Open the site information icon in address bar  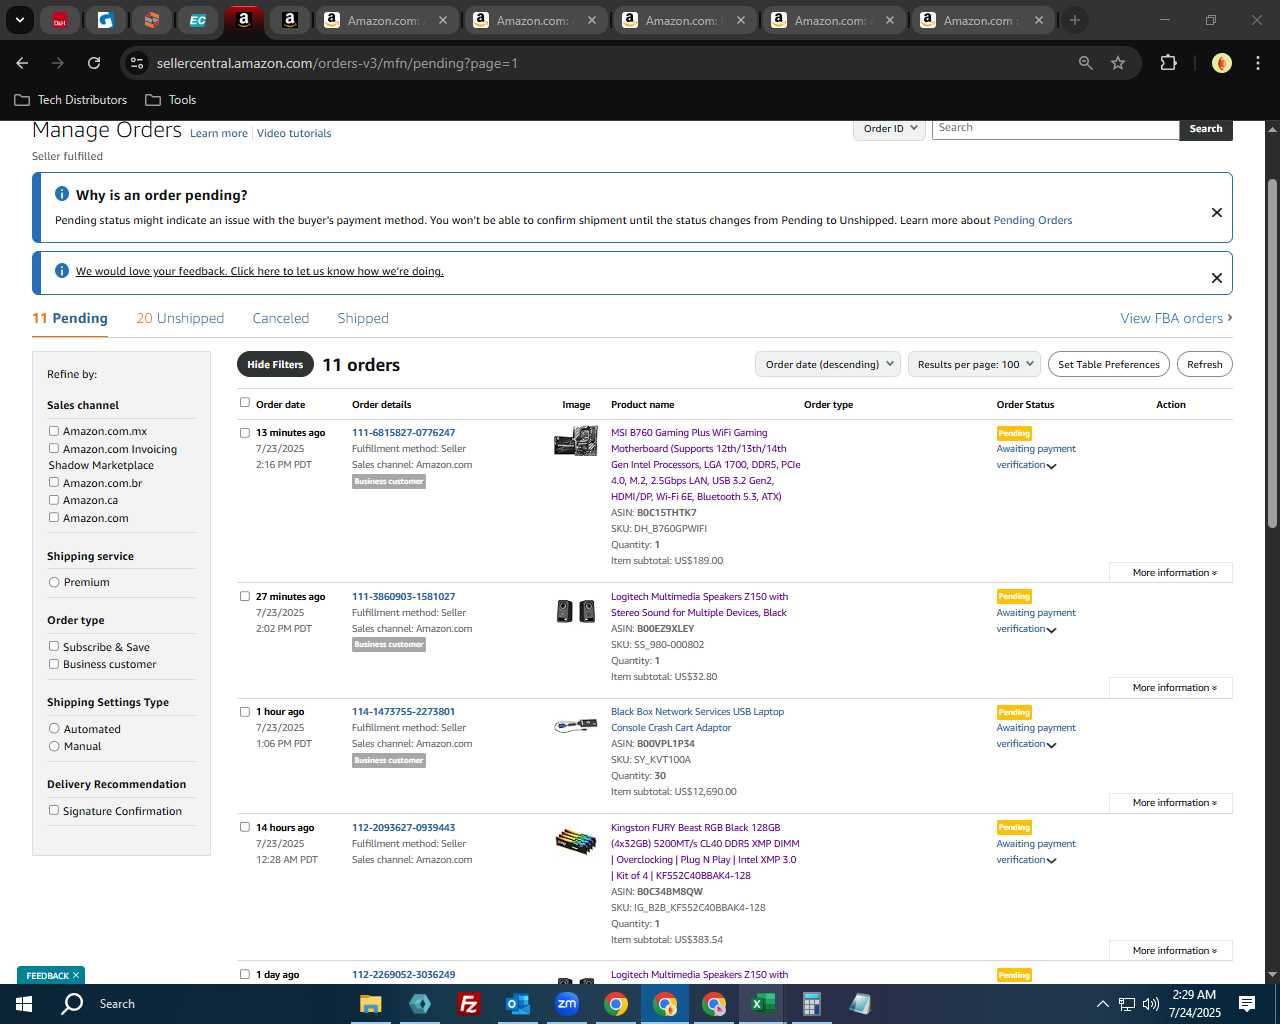(x=137, y=63)
